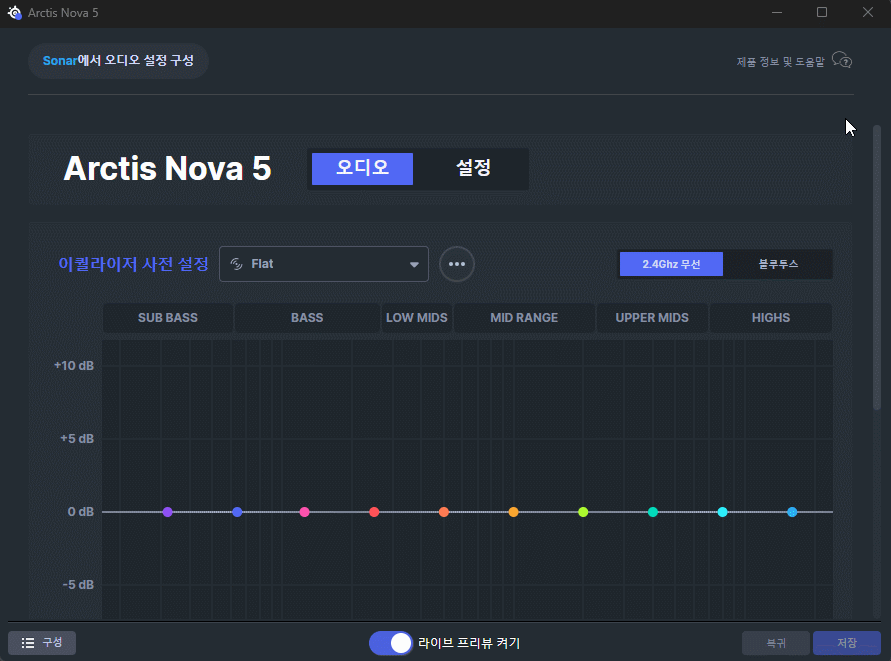The image size is (891, 661).
Task: Click the SteelSeries app logo in title bar
Action: (14, 13)
